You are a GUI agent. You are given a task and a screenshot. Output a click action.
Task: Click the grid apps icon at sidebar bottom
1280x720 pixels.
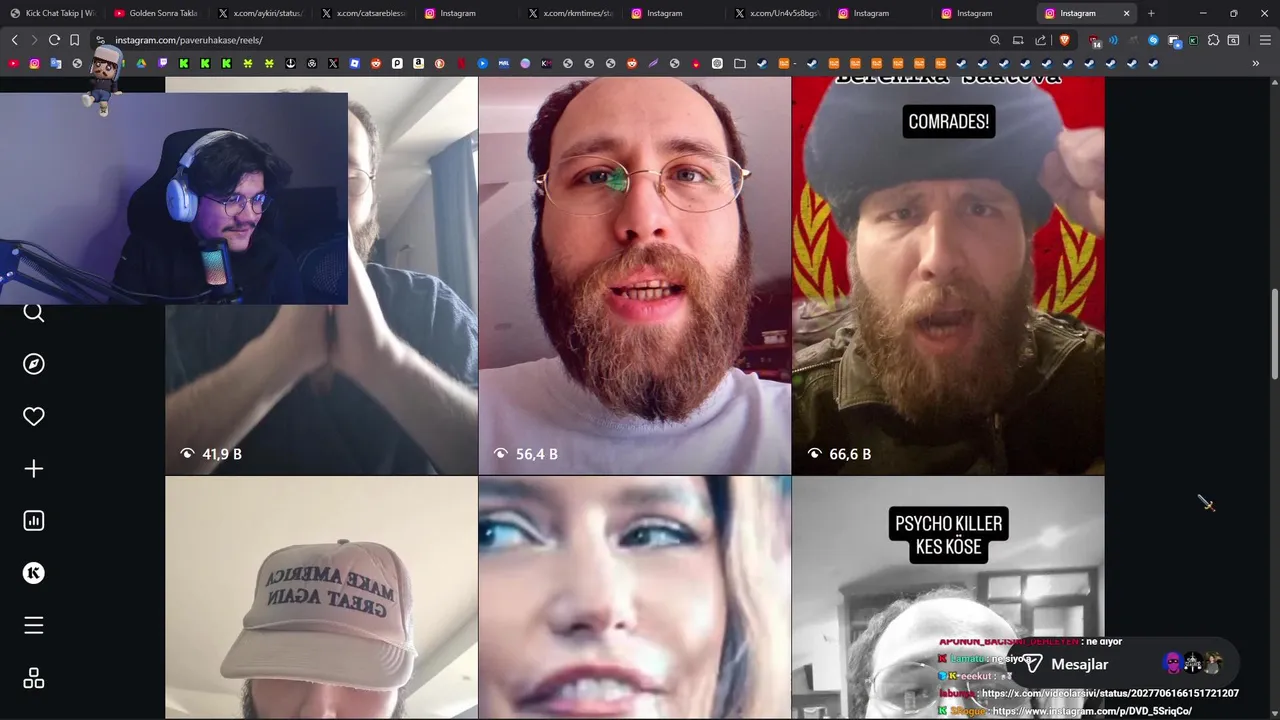(33, 678)
